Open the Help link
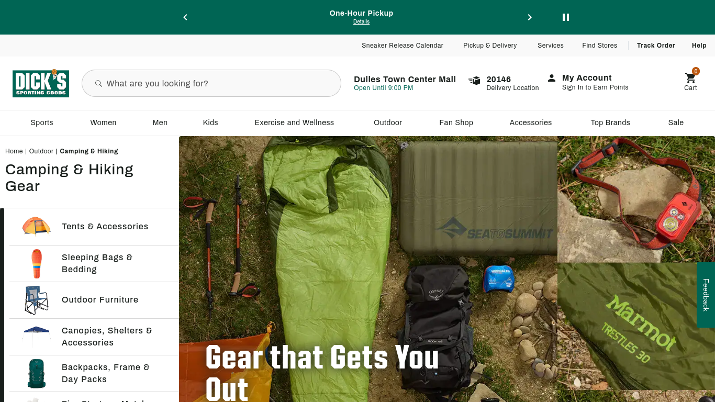 (699, 46)
